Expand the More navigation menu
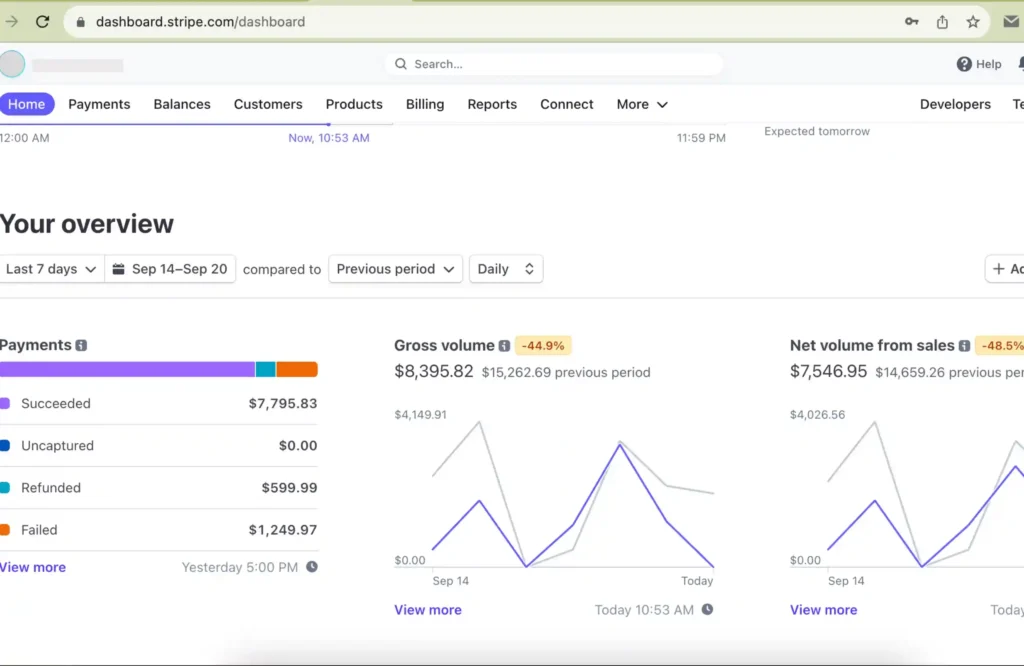 click(x=642, y=104)
